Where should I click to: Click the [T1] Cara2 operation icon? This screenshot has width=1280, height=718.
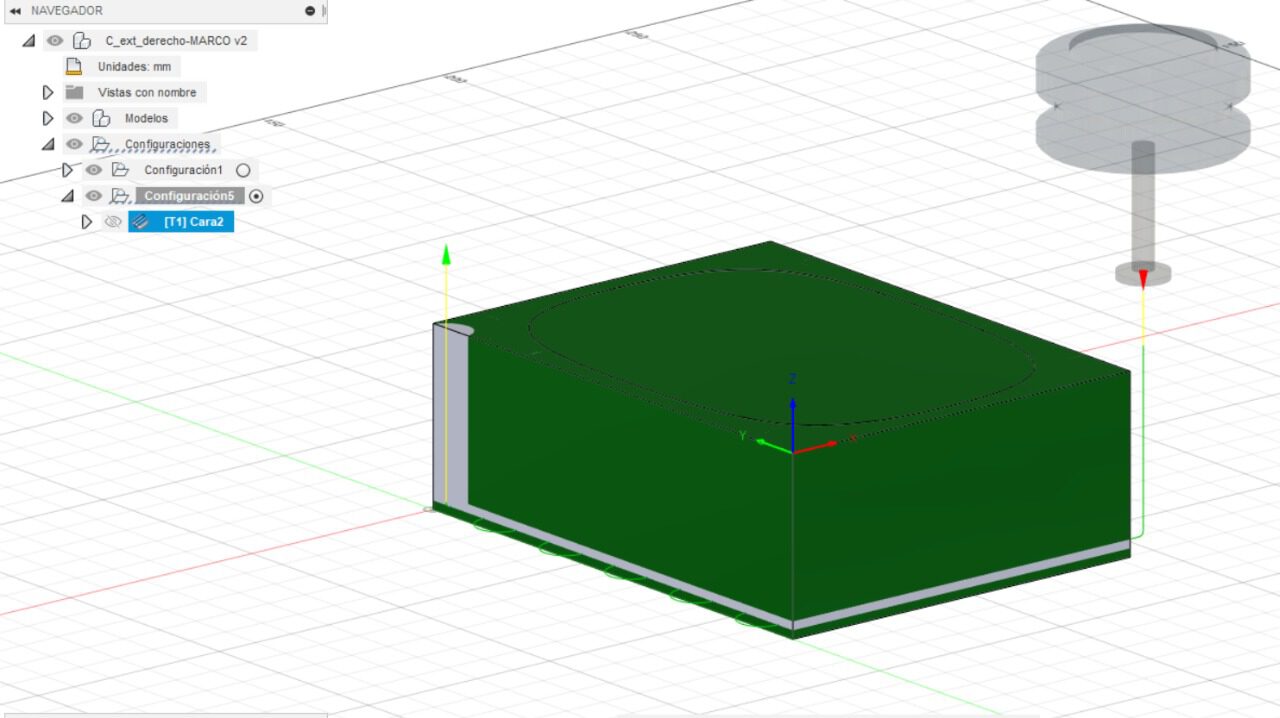[141, 222]
